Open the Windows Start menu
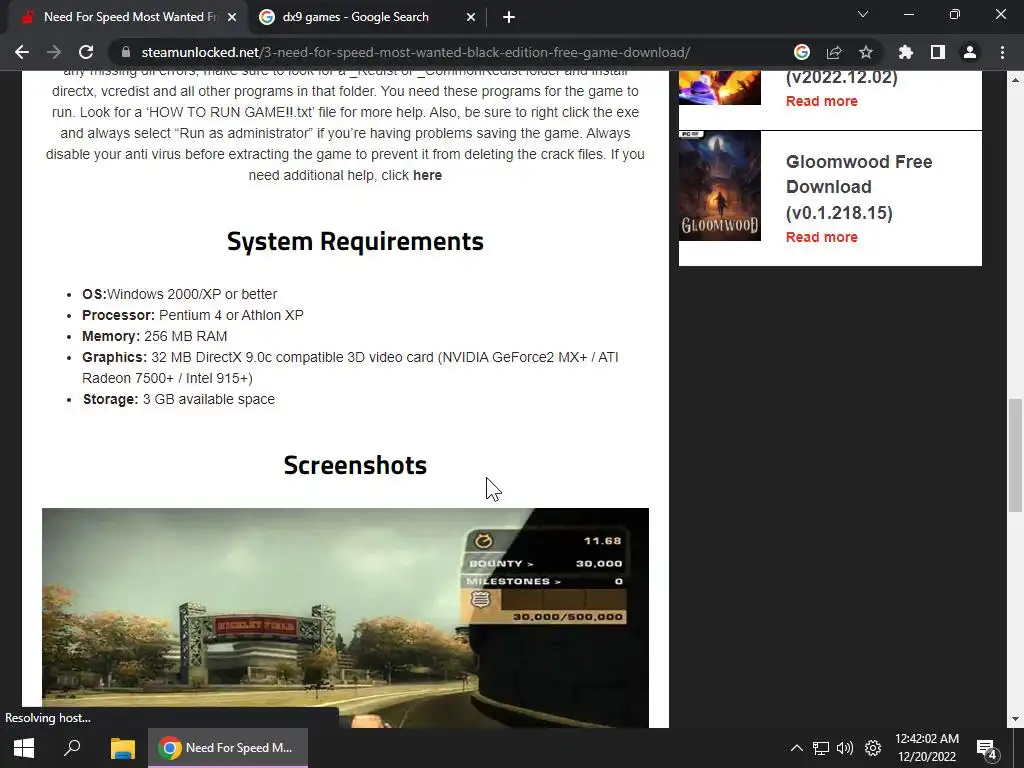The height and width of the screenshot is (768, 1024). pos(24,748)
